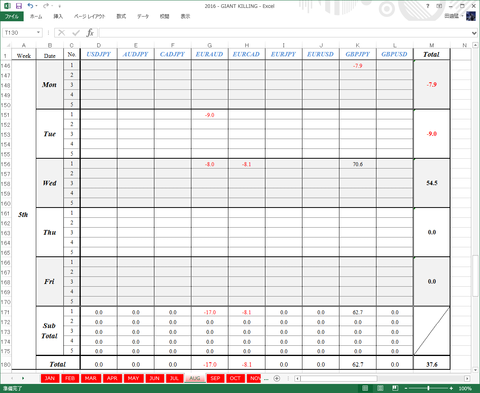Select column M header

point(431,45)
